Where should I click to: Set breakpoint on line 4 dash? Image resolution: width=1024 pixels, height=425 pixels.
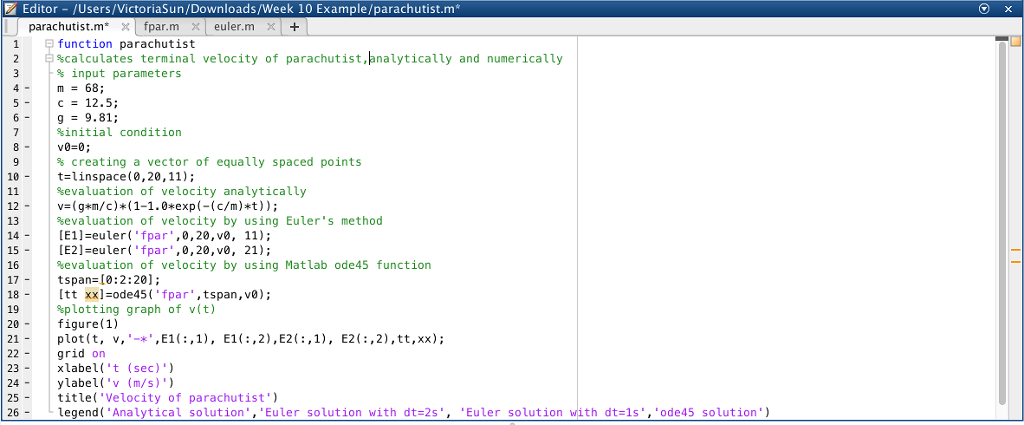click(x=27, y=88)
